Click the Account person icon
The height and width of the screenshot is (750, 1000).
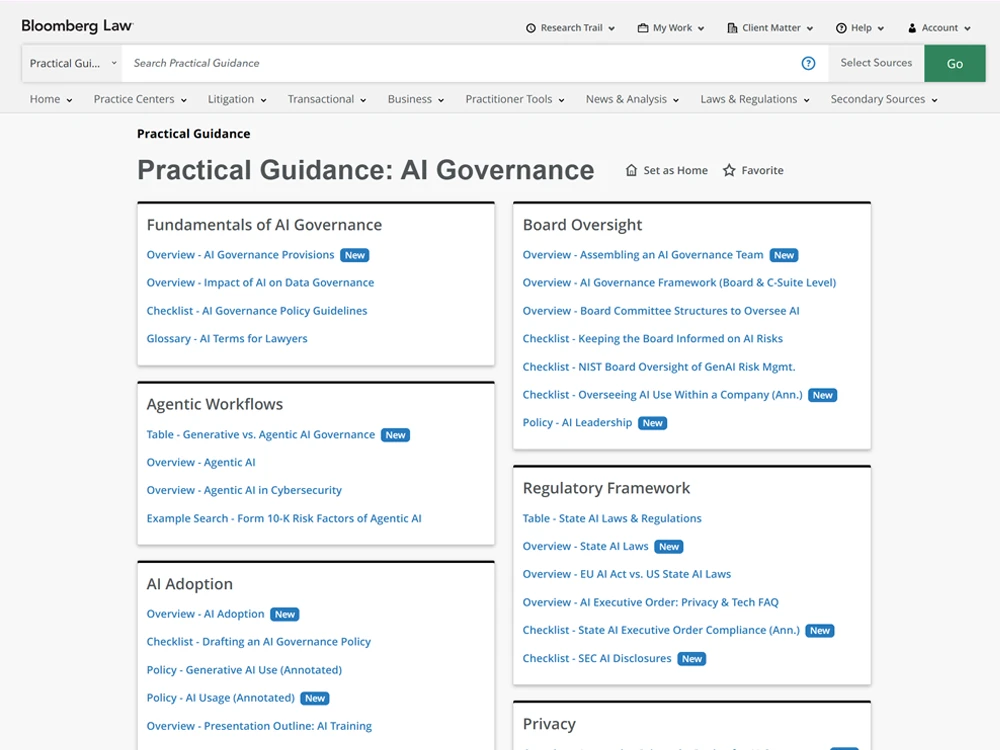tap(912, 28)
